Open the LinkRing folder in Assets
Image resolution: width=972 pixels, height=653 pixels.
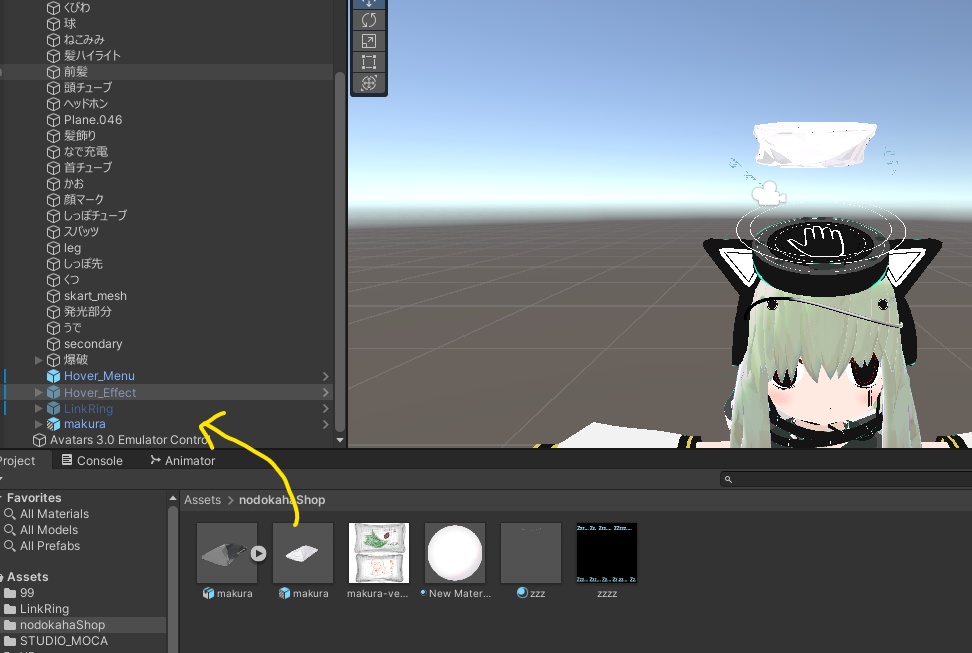[44, 609]
